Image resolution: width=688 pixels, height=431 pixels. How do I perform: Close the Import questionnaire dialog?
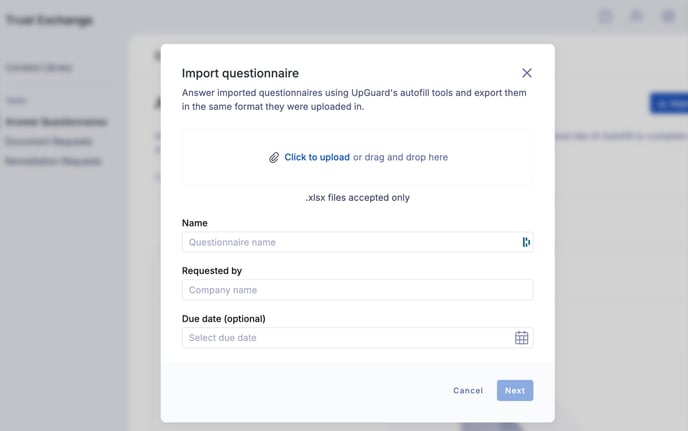click(x=527, y=73)
